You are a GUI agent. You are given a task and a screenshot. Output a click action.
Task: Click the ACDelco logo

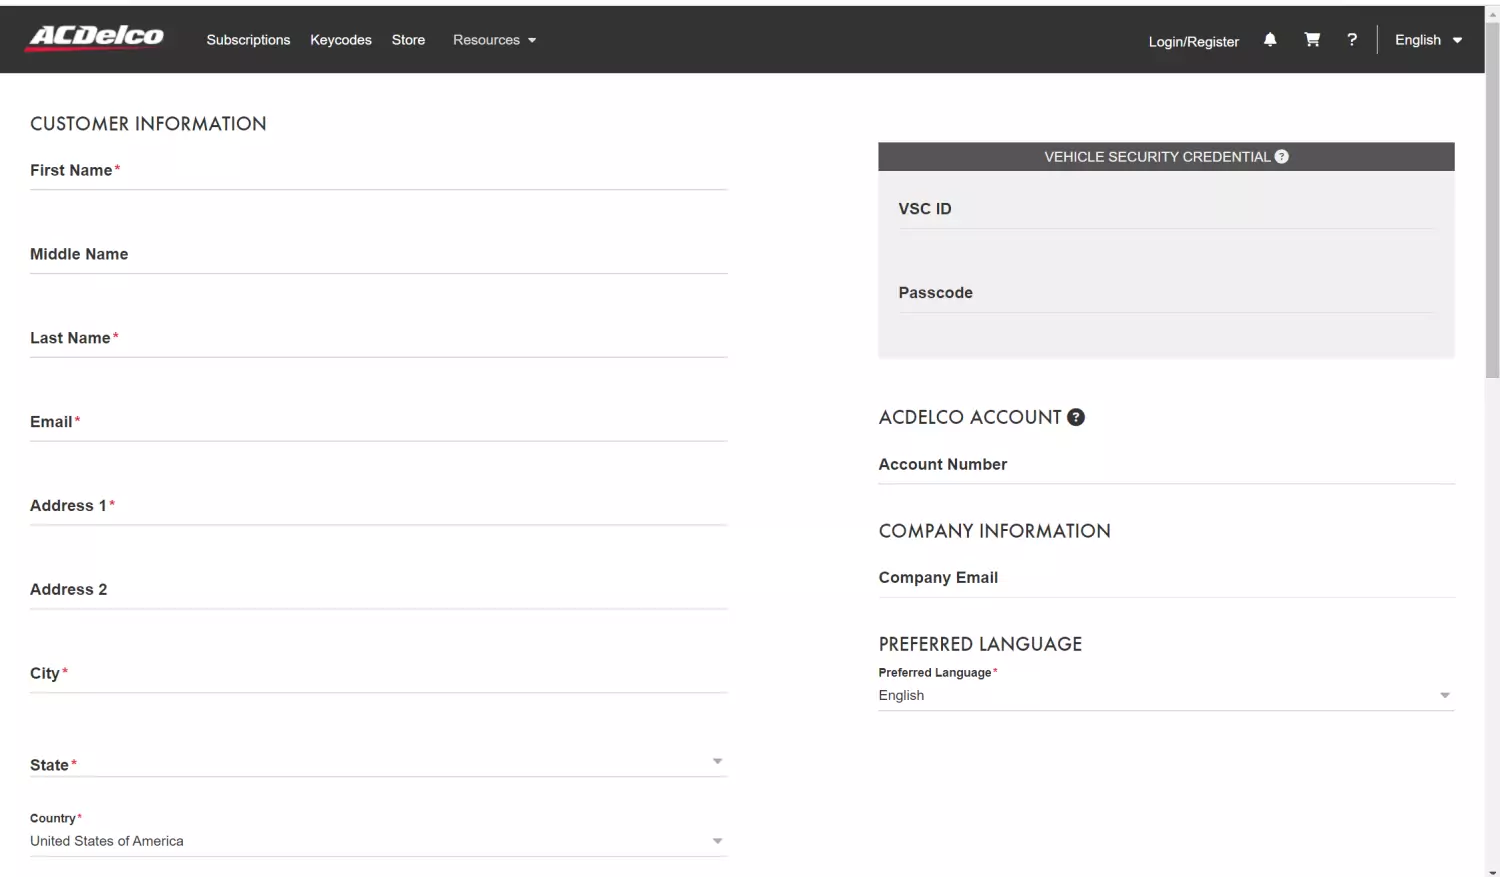[x=96, y=38]
